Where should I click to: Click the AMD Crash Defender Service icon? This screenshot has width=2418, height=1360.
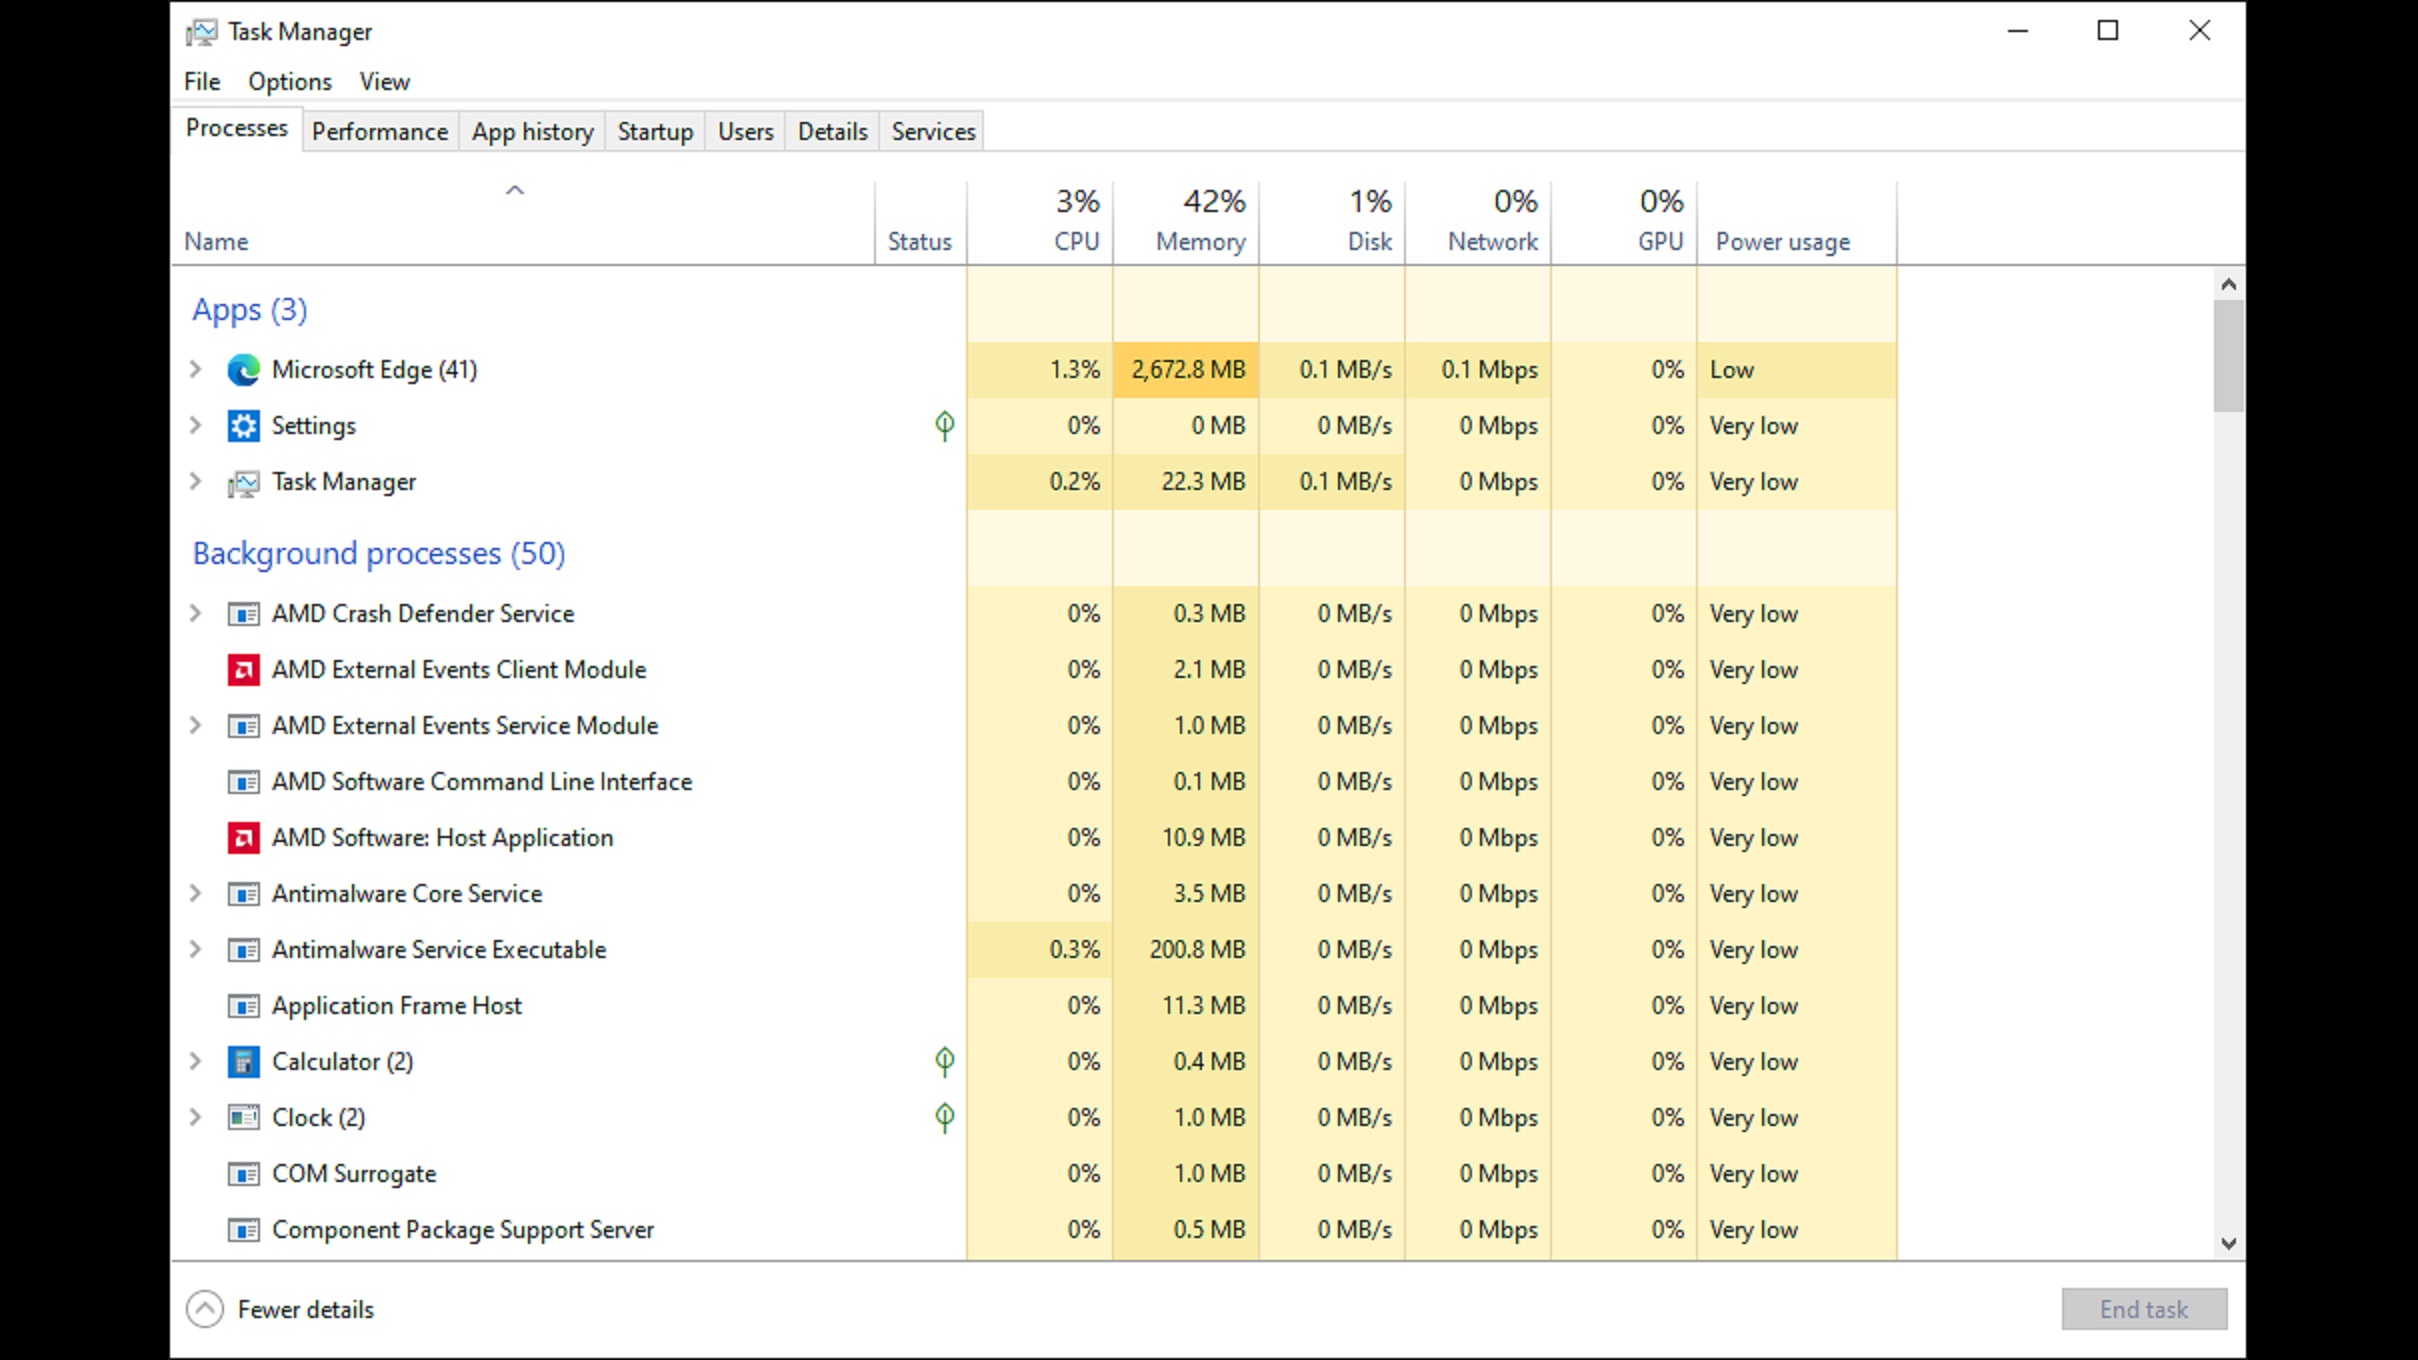click(243, 614)
